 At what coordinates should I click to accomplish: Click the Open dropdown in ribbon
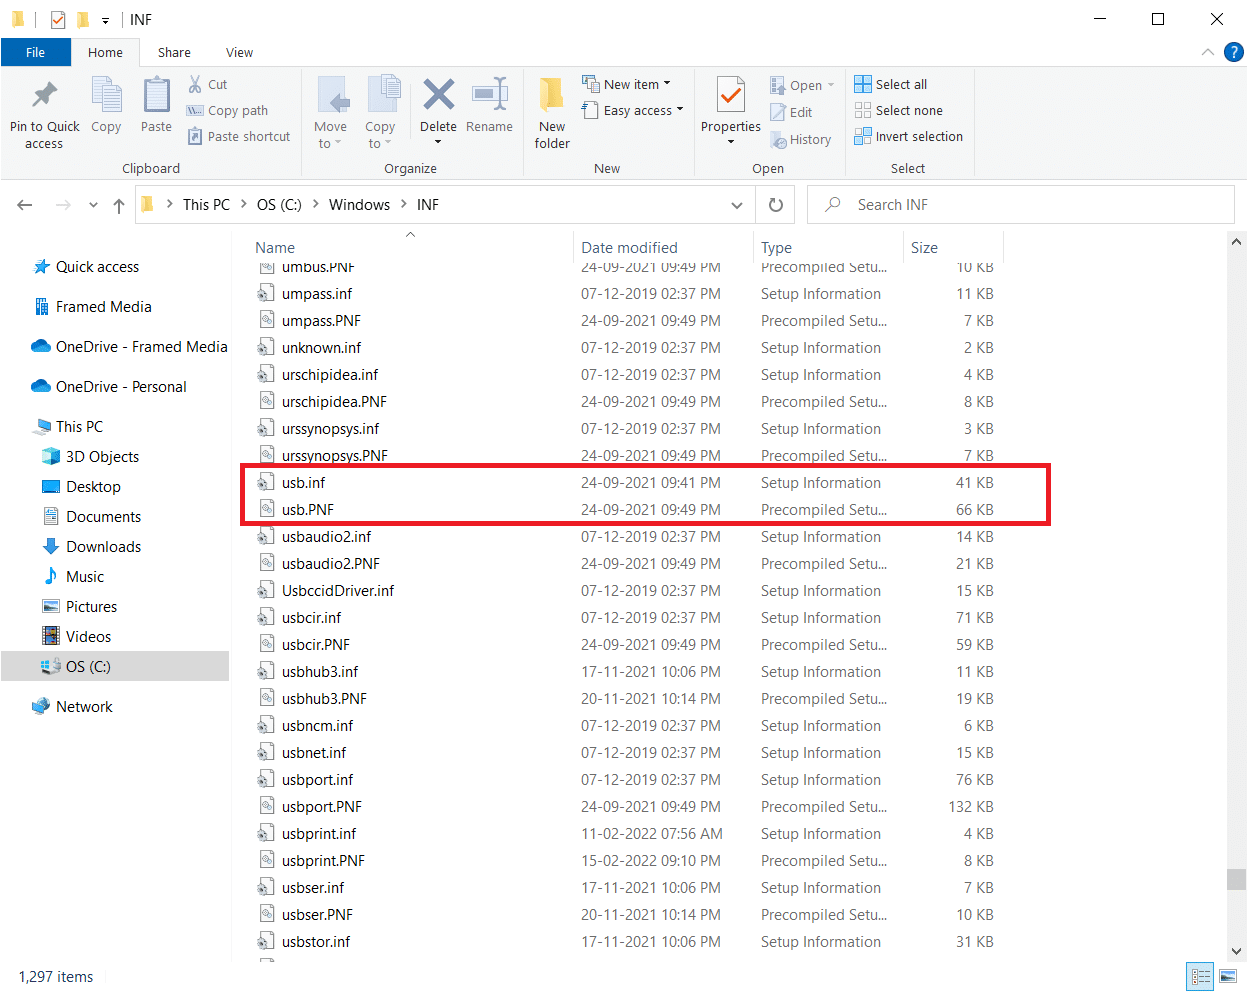[x=803, y=85]
